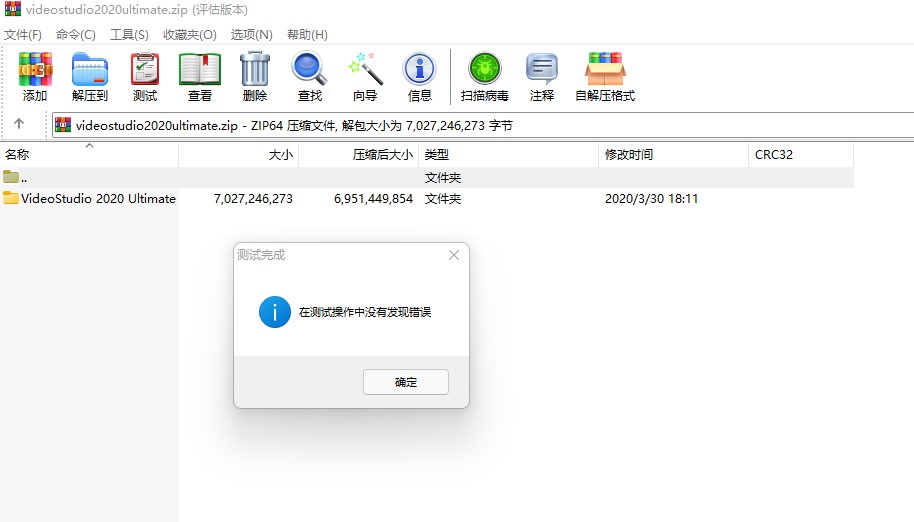Go up one level with arrow icon

coord(19,124)
